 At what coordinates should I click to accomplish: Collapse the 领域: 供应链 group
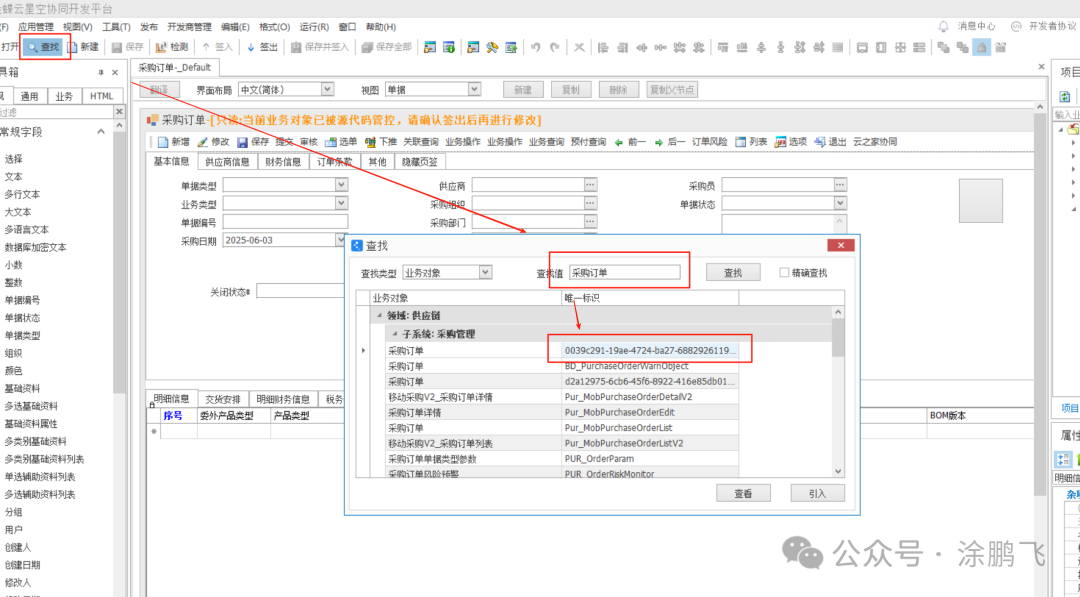coord(380,316)
